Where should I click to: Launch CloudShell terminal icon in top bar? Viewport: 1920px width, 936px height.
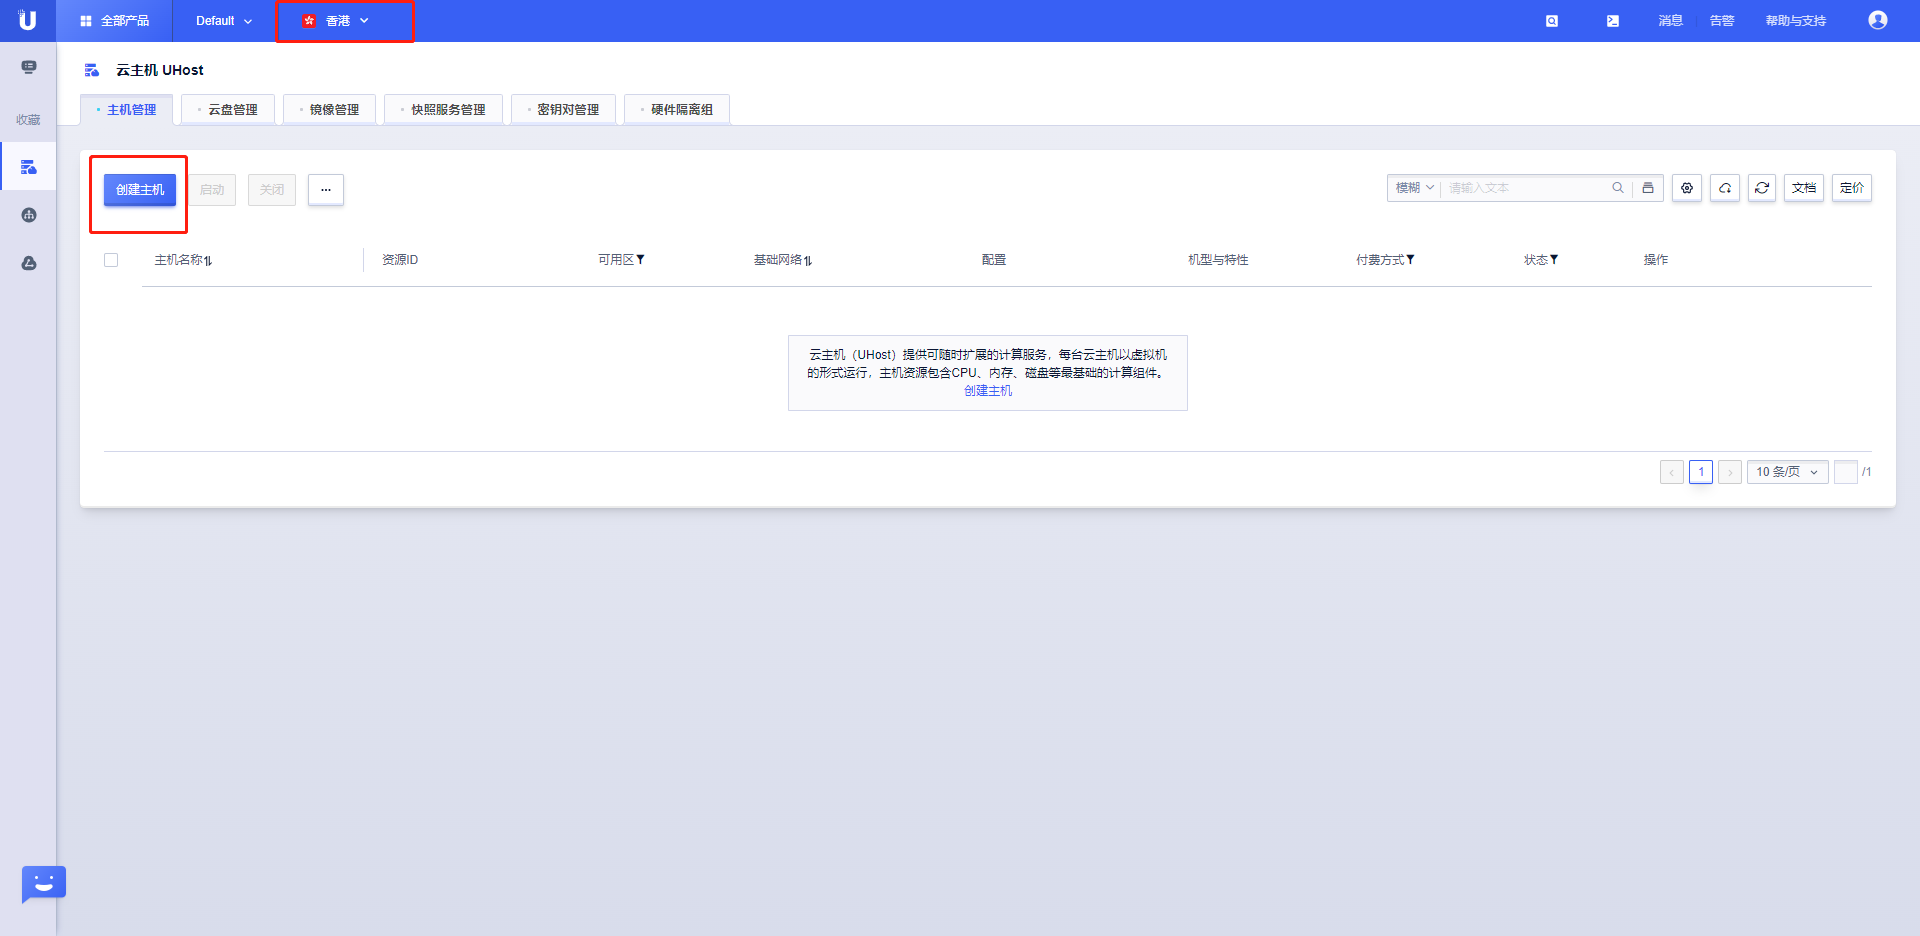(1612, 20)
